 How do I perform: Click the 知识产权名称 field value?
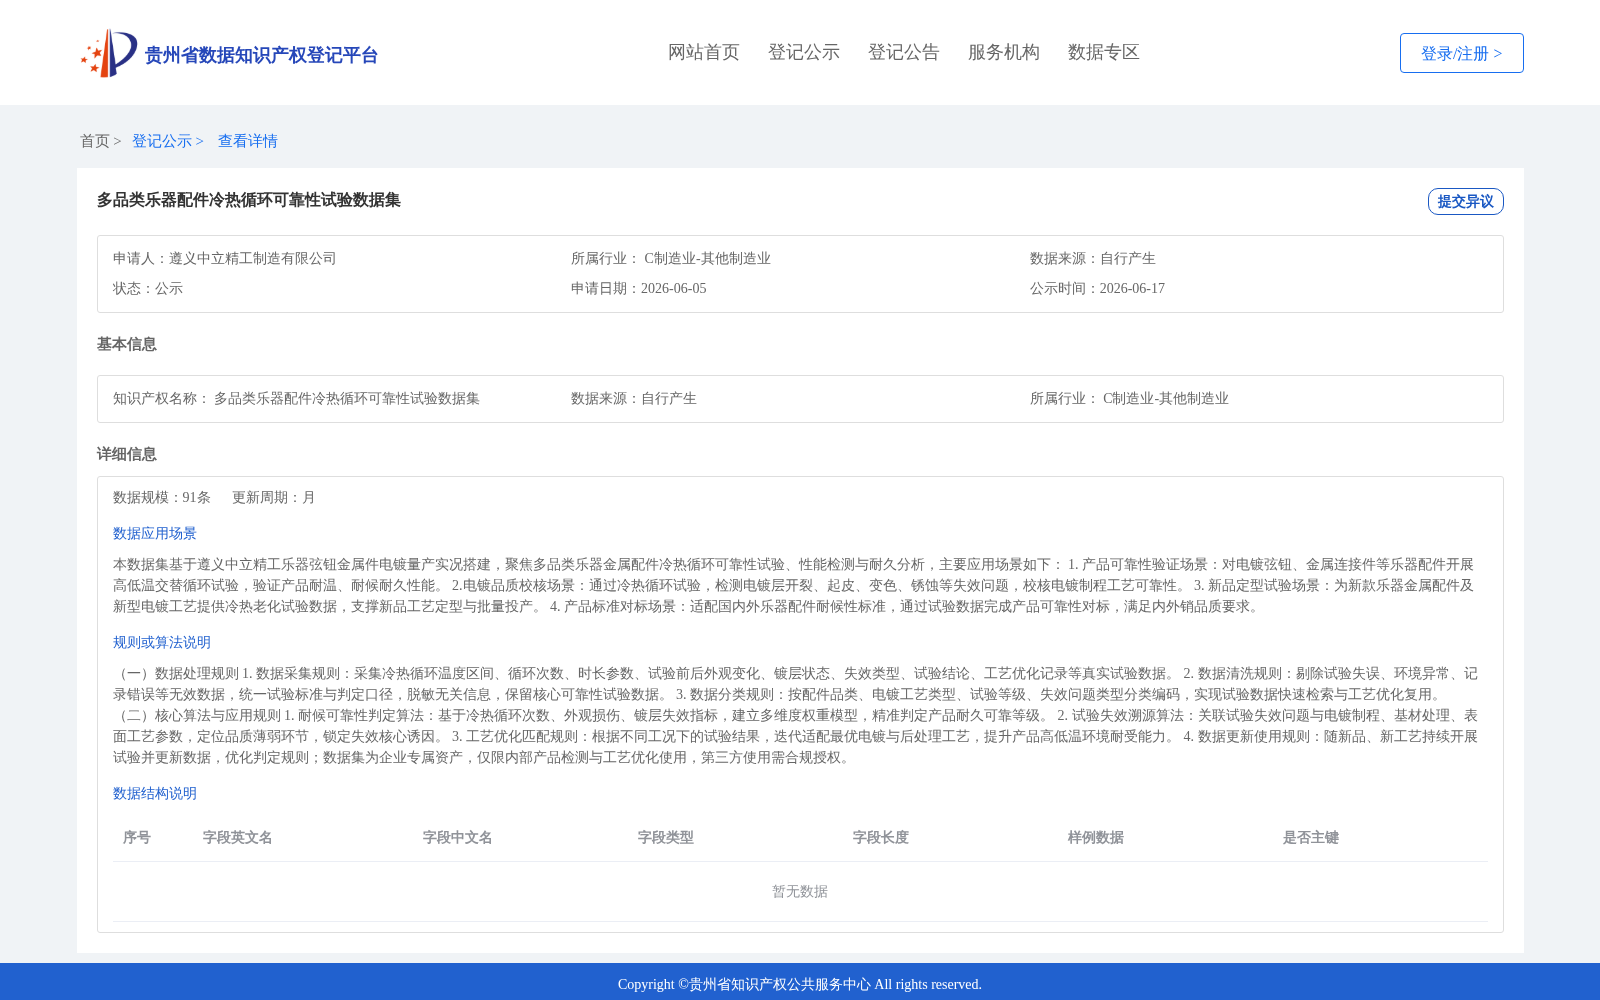click(347, 398)
